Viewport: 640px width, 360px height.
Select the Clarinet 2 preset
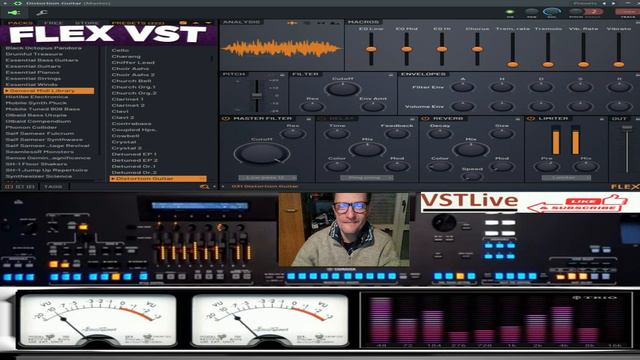click(128, 105)
